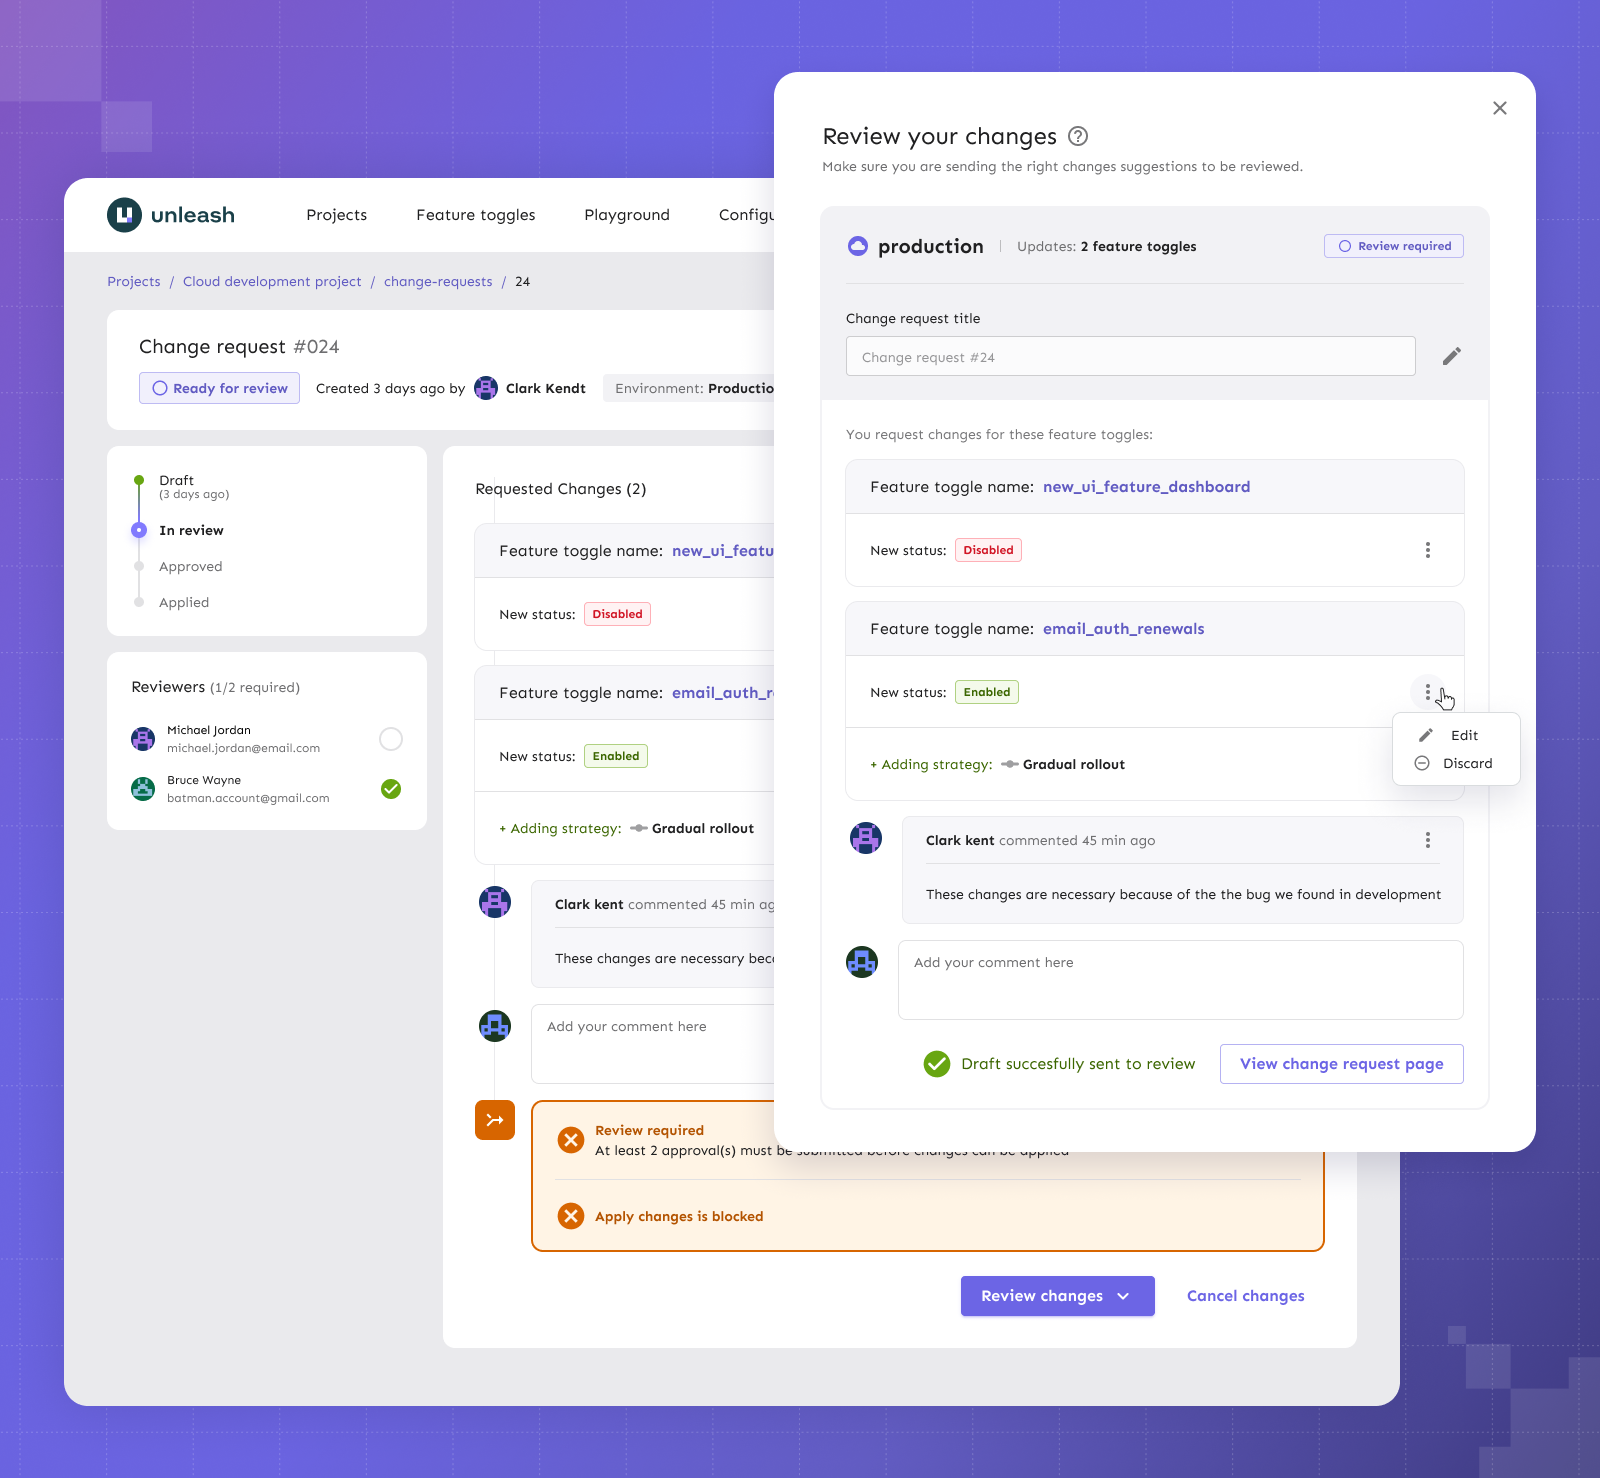
Task: Click your avatar beside the page comment box
Action: tap(495, 1026)
